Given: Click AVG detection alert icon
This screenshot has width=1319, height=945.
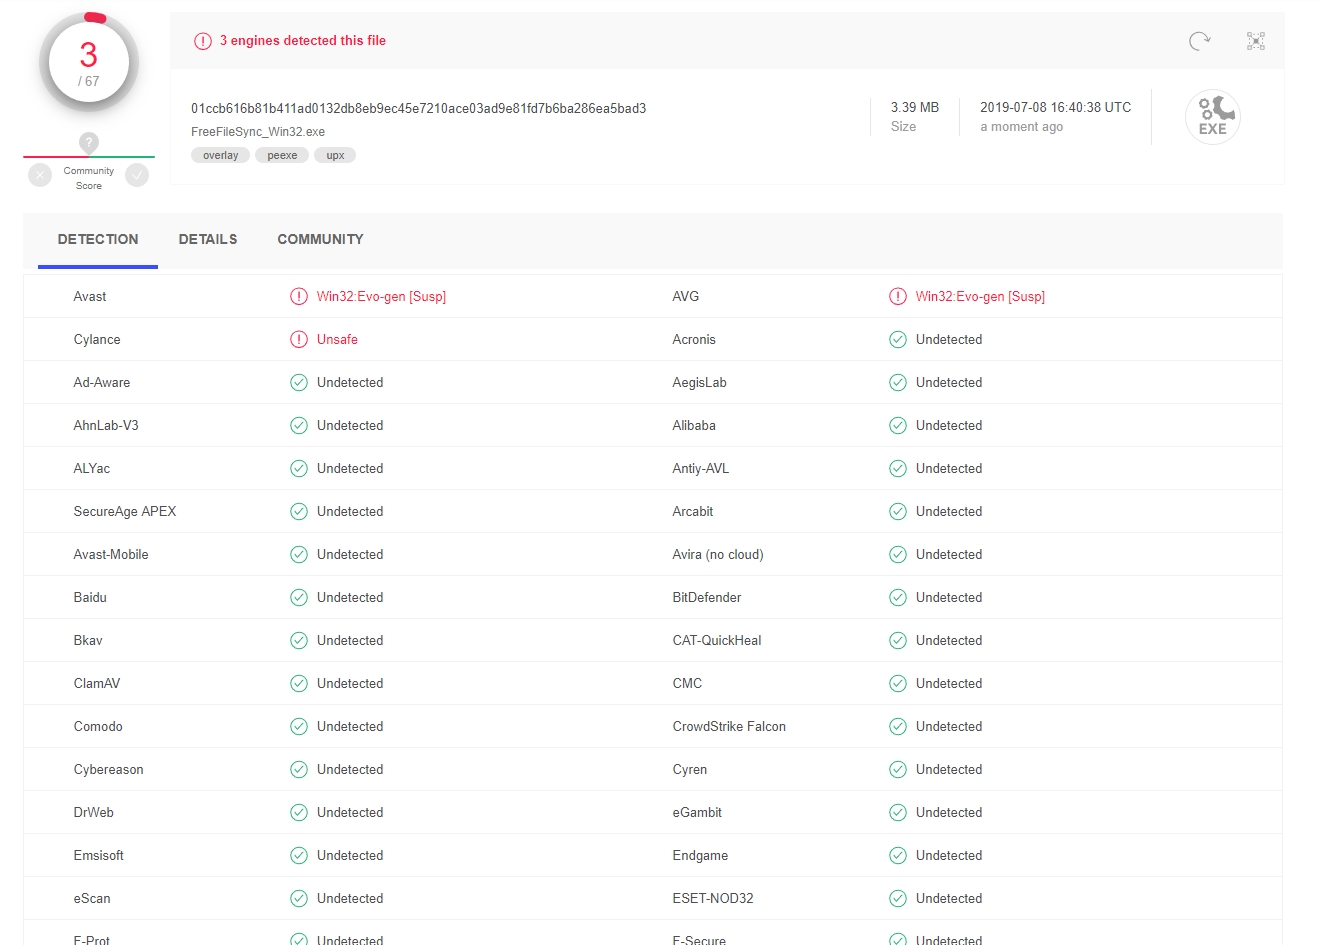Looking at the screenshot, I should tap(898, 296).
